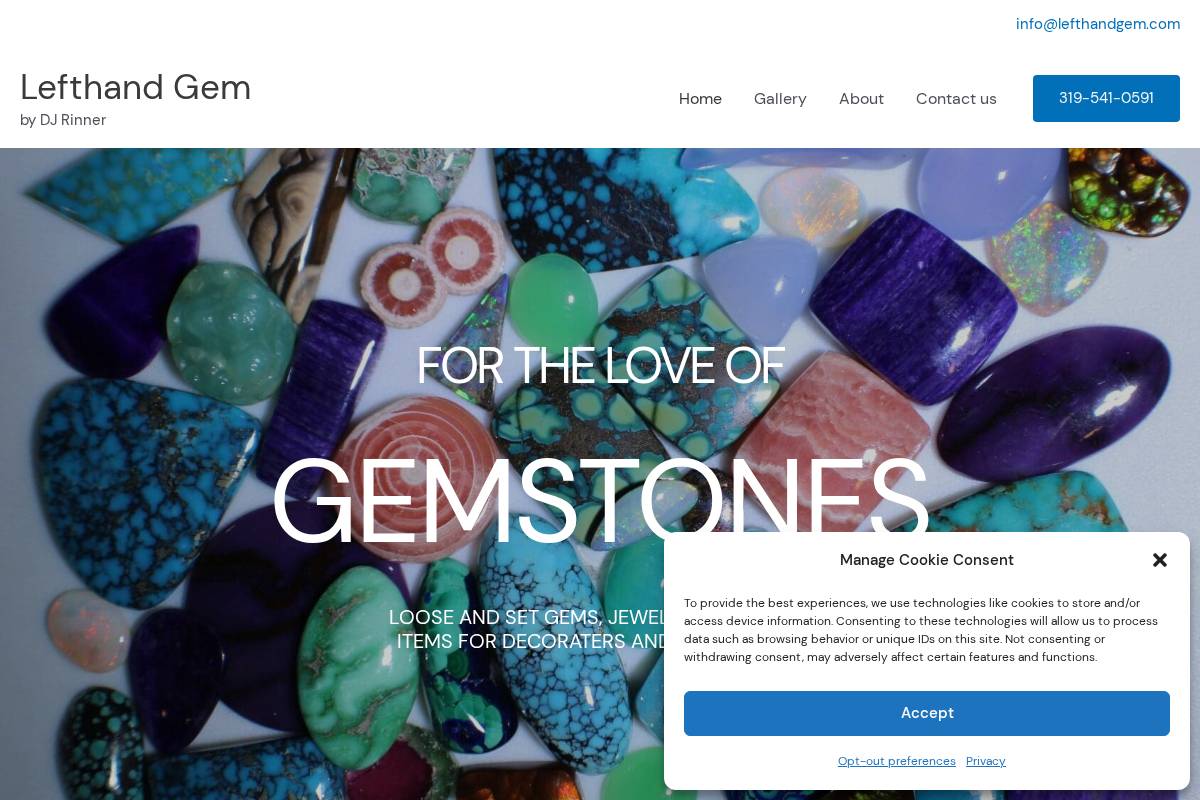Click the FOR THE LOVE OF heading
The width and height of the screenshot is (1200, 800).
(x=600, y=366)
